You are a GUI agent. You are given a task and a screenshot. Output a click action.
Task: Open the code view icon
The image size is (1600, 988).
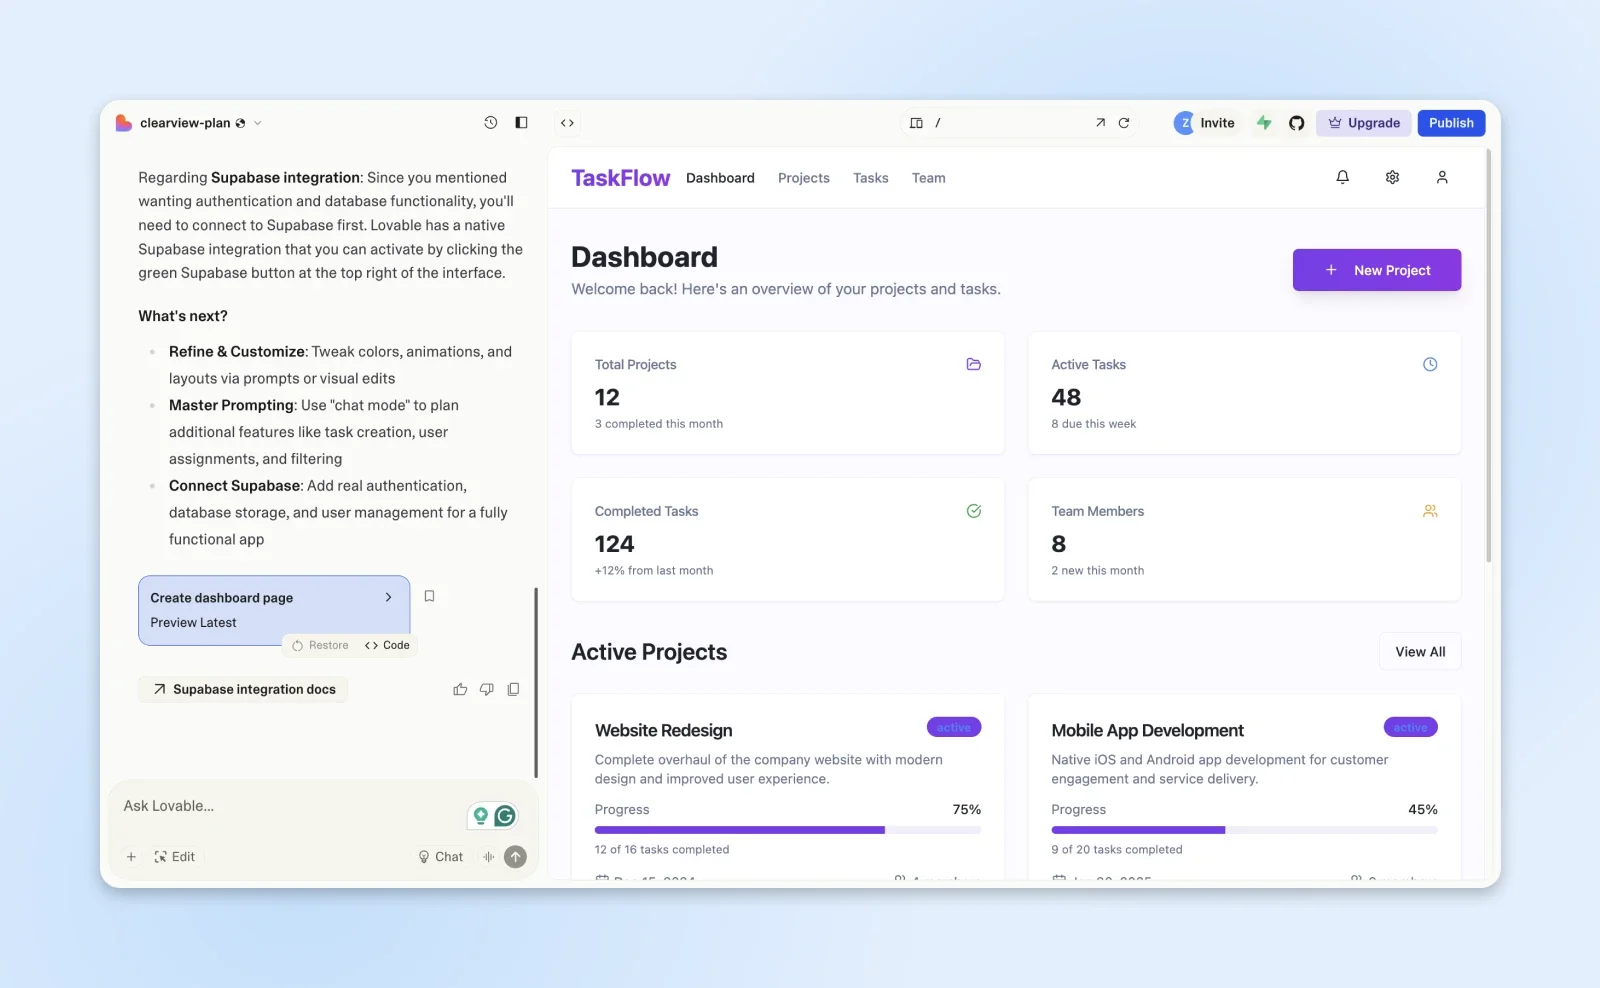tap(567, 122)
